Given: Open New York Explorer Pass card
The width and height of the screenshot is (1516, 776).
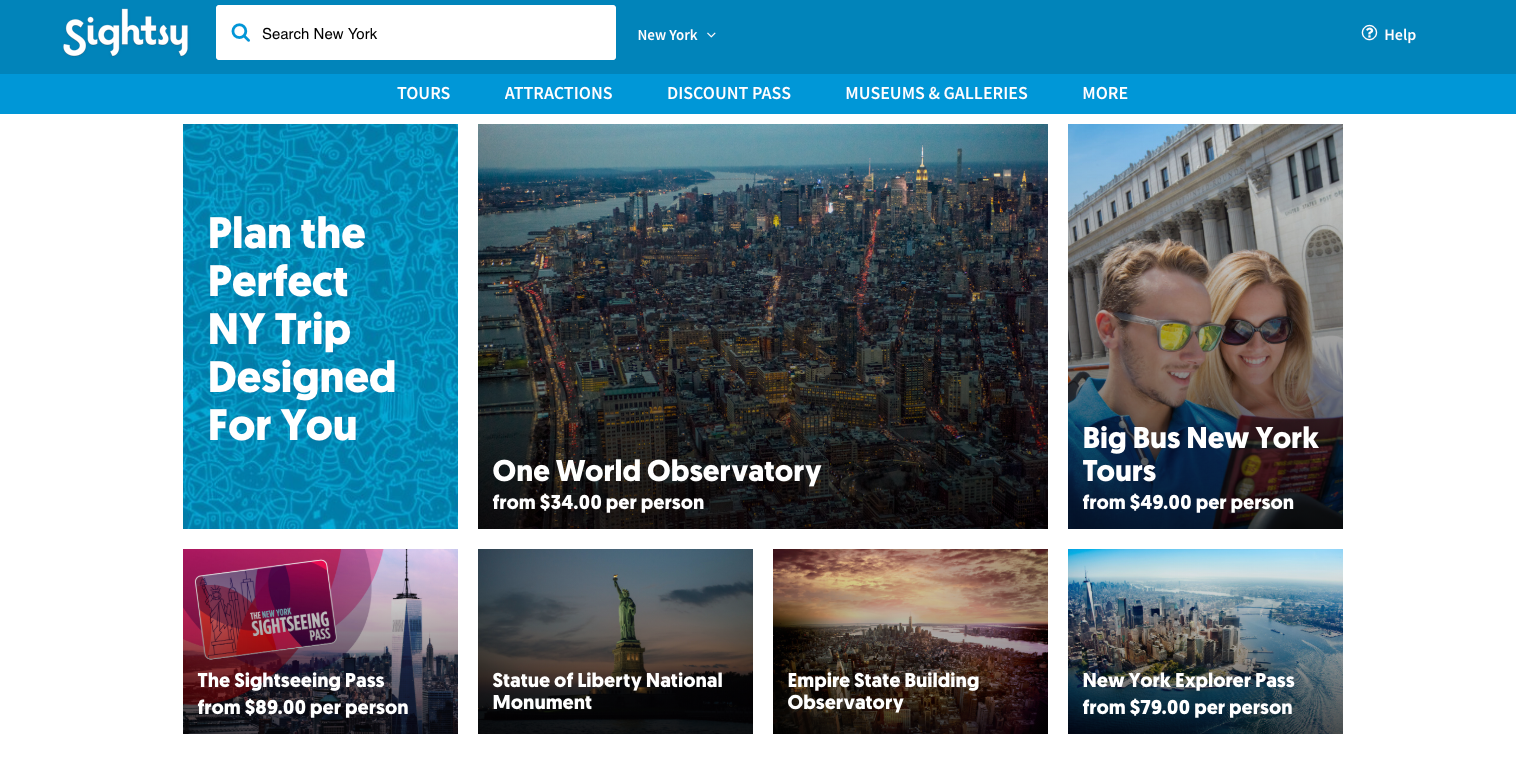Looking at the screenshot, I should click(x=1205, y=641).
